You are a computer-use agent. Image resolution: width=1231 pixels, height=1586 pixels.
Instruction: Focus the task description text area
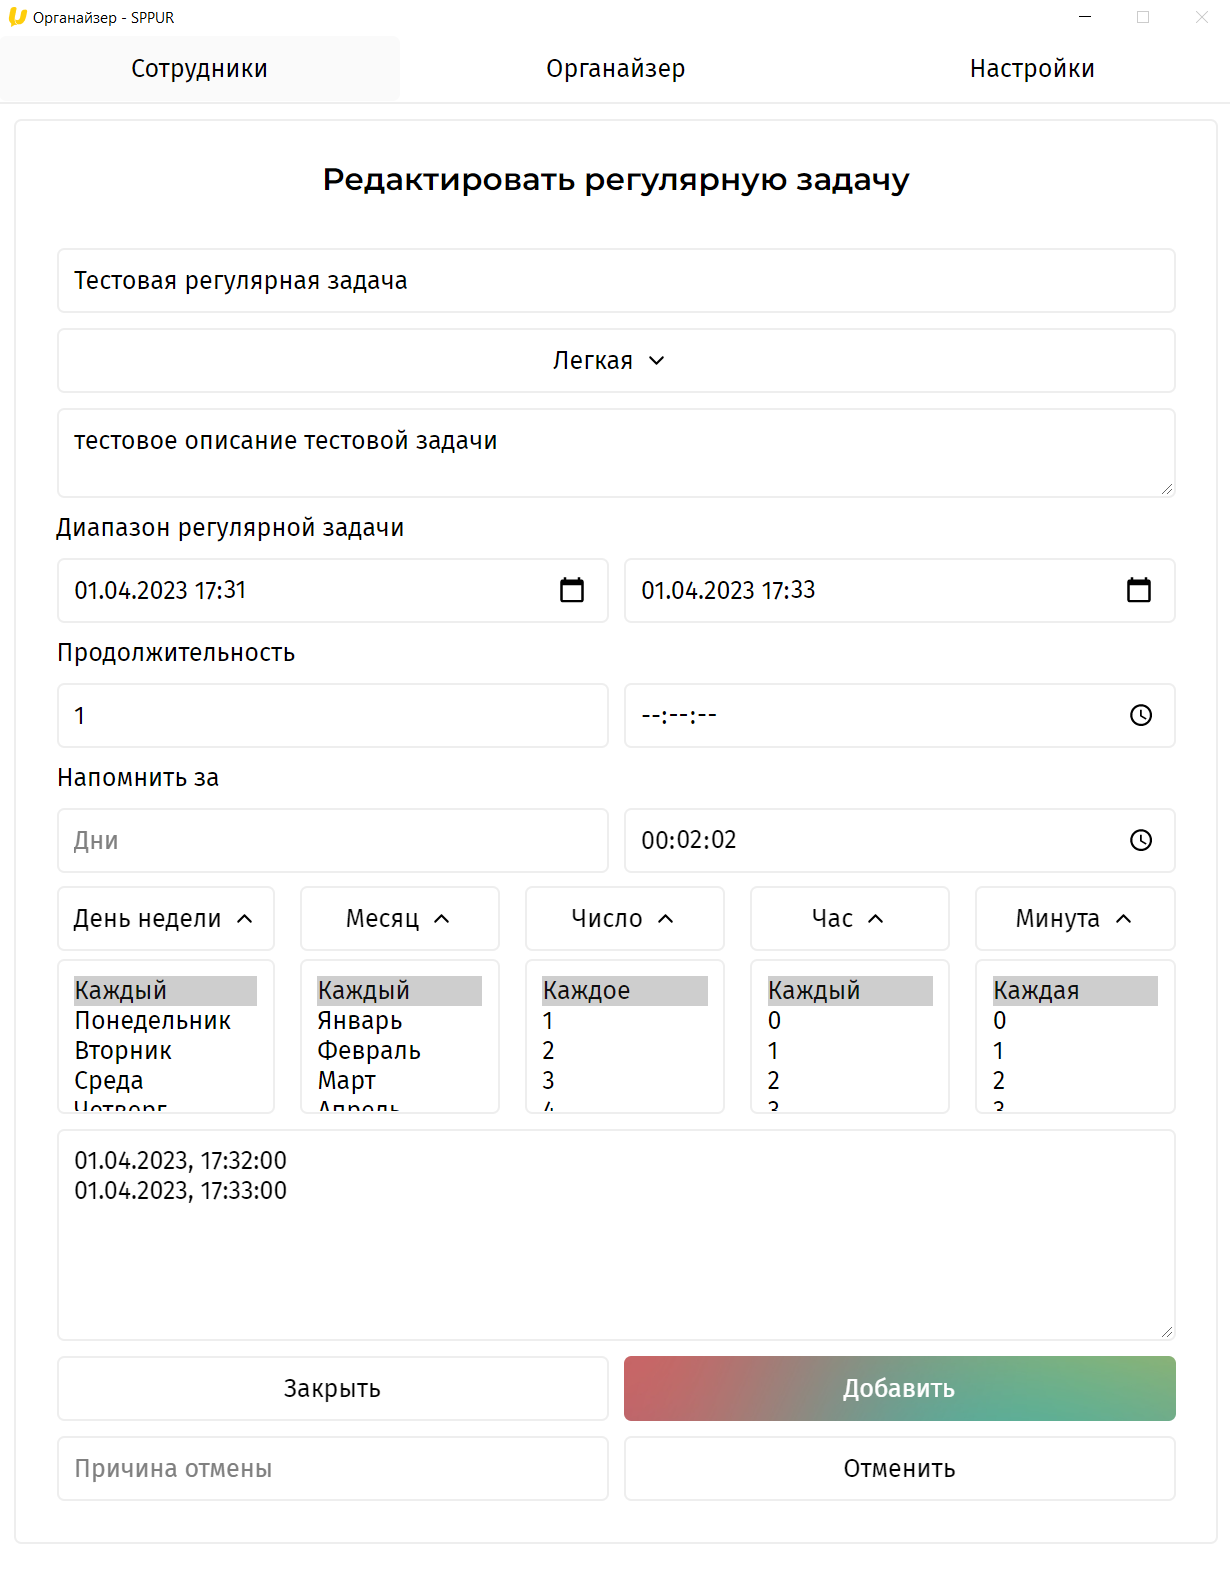pos(616,453)
